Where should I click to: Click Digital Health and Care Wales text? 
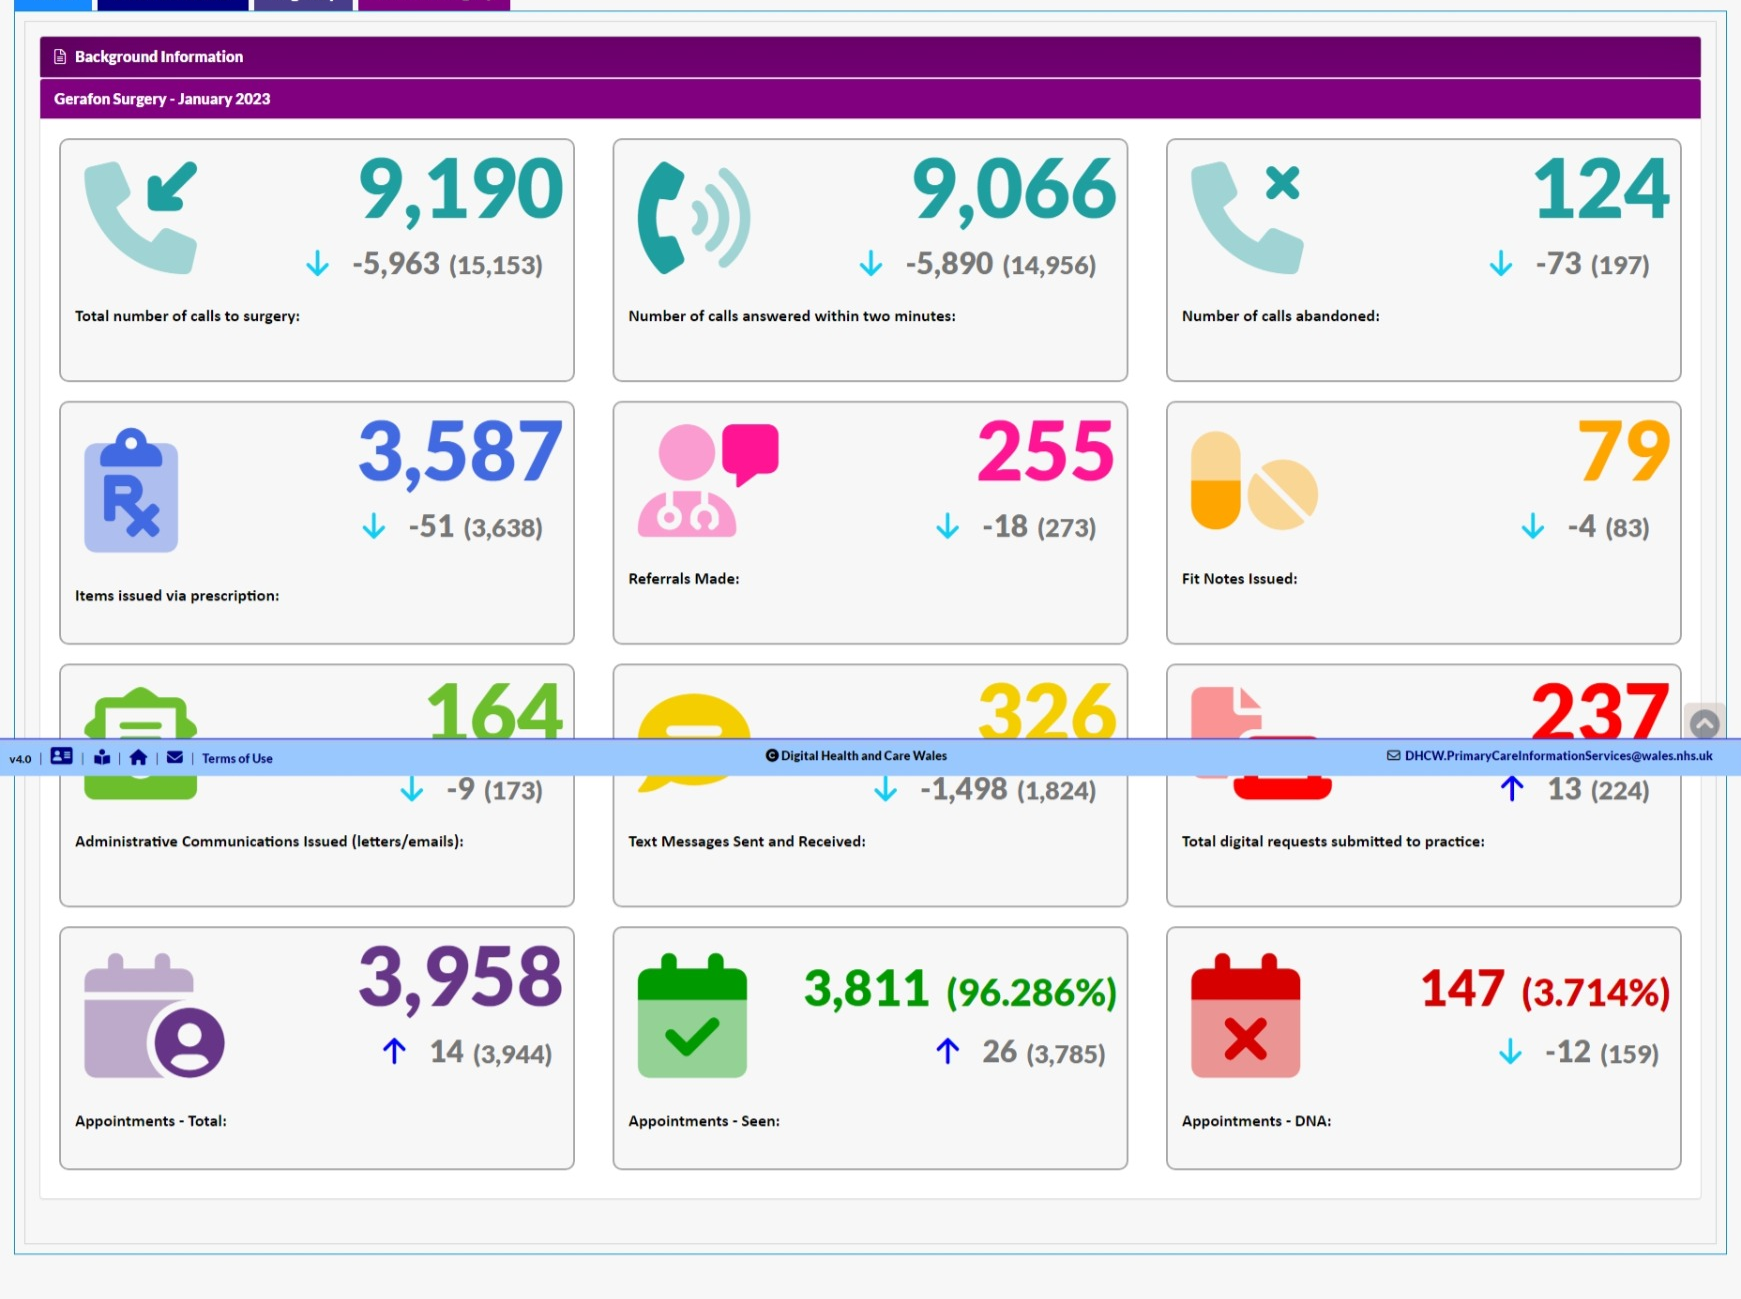[863, 756]
